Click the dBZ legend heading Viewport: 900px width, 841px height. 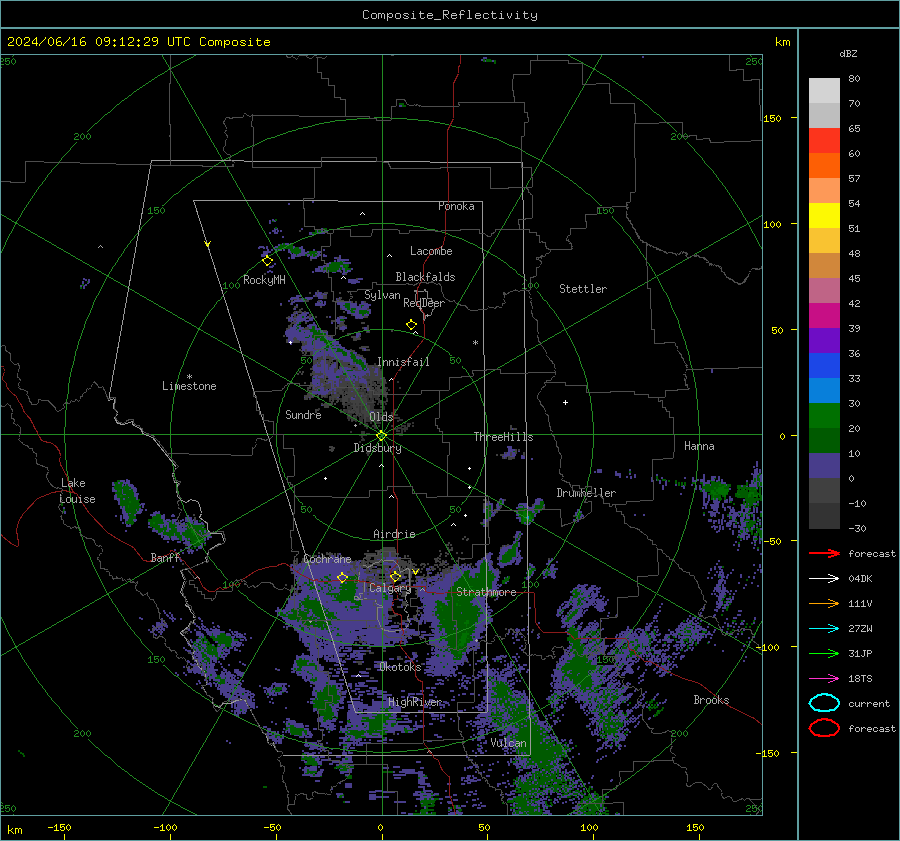[x=848, y=53]
